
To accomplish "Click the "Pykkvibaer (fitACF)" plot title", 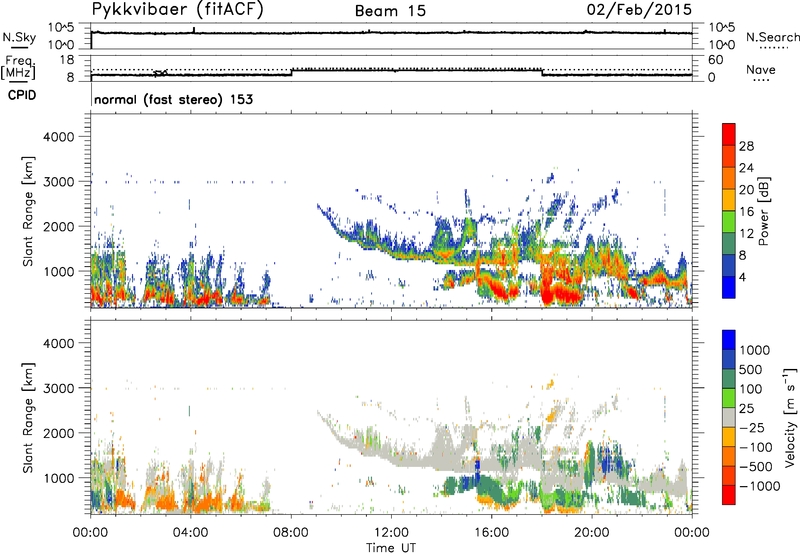I will coord(178,10).
